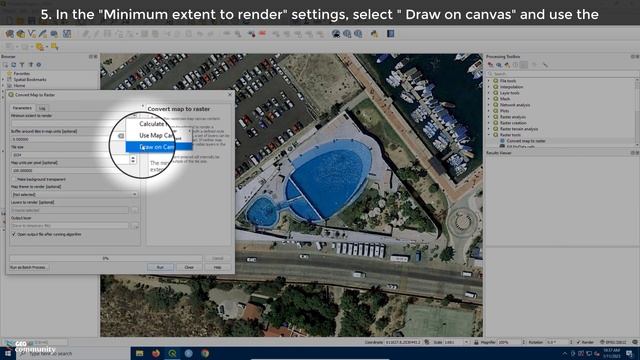This screenshot has height=360, width=640.
Task: Click second Processing Toolbox toolbar icon (Scripts)
Action: (x=499, y=65)
